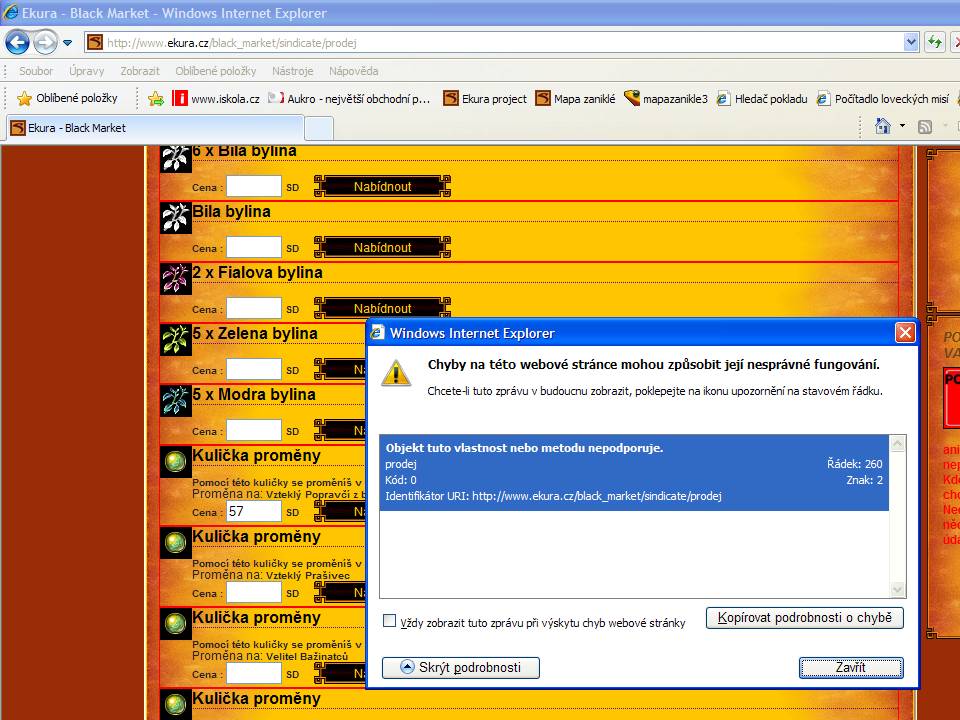Click the add to favorites bar icon
The image size is (960, 720).
click(x=155, y=98)
